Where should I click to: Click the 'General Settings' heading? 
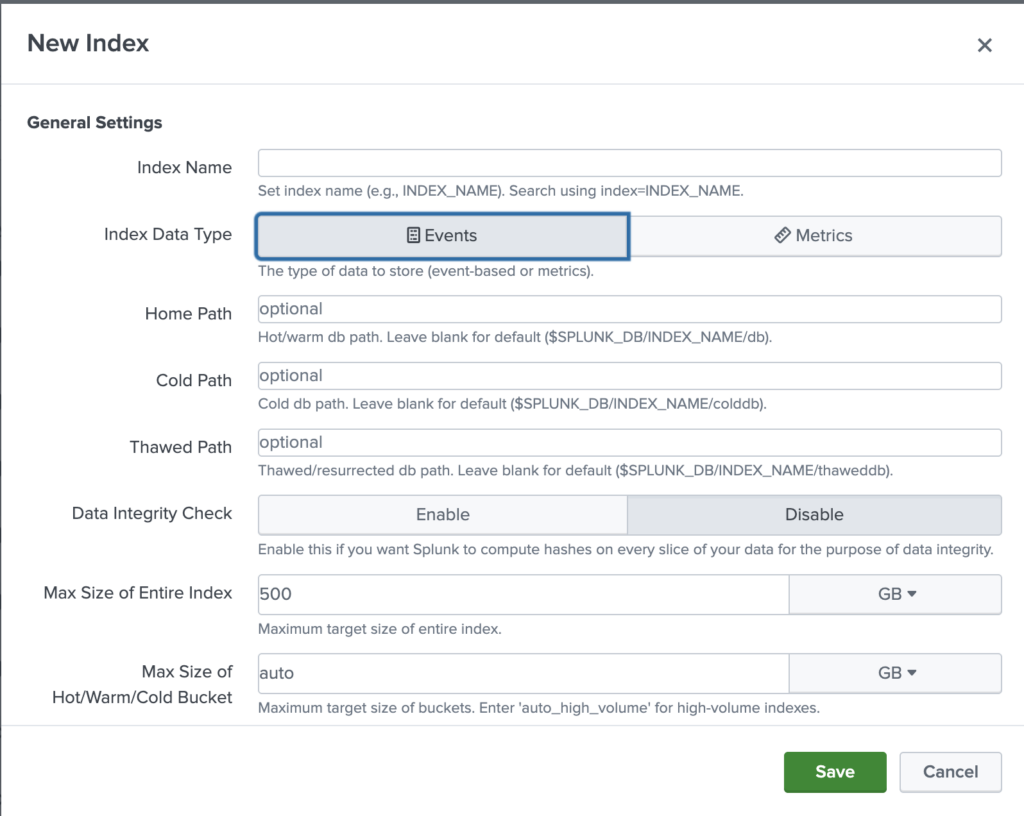(x=95, y=123)
